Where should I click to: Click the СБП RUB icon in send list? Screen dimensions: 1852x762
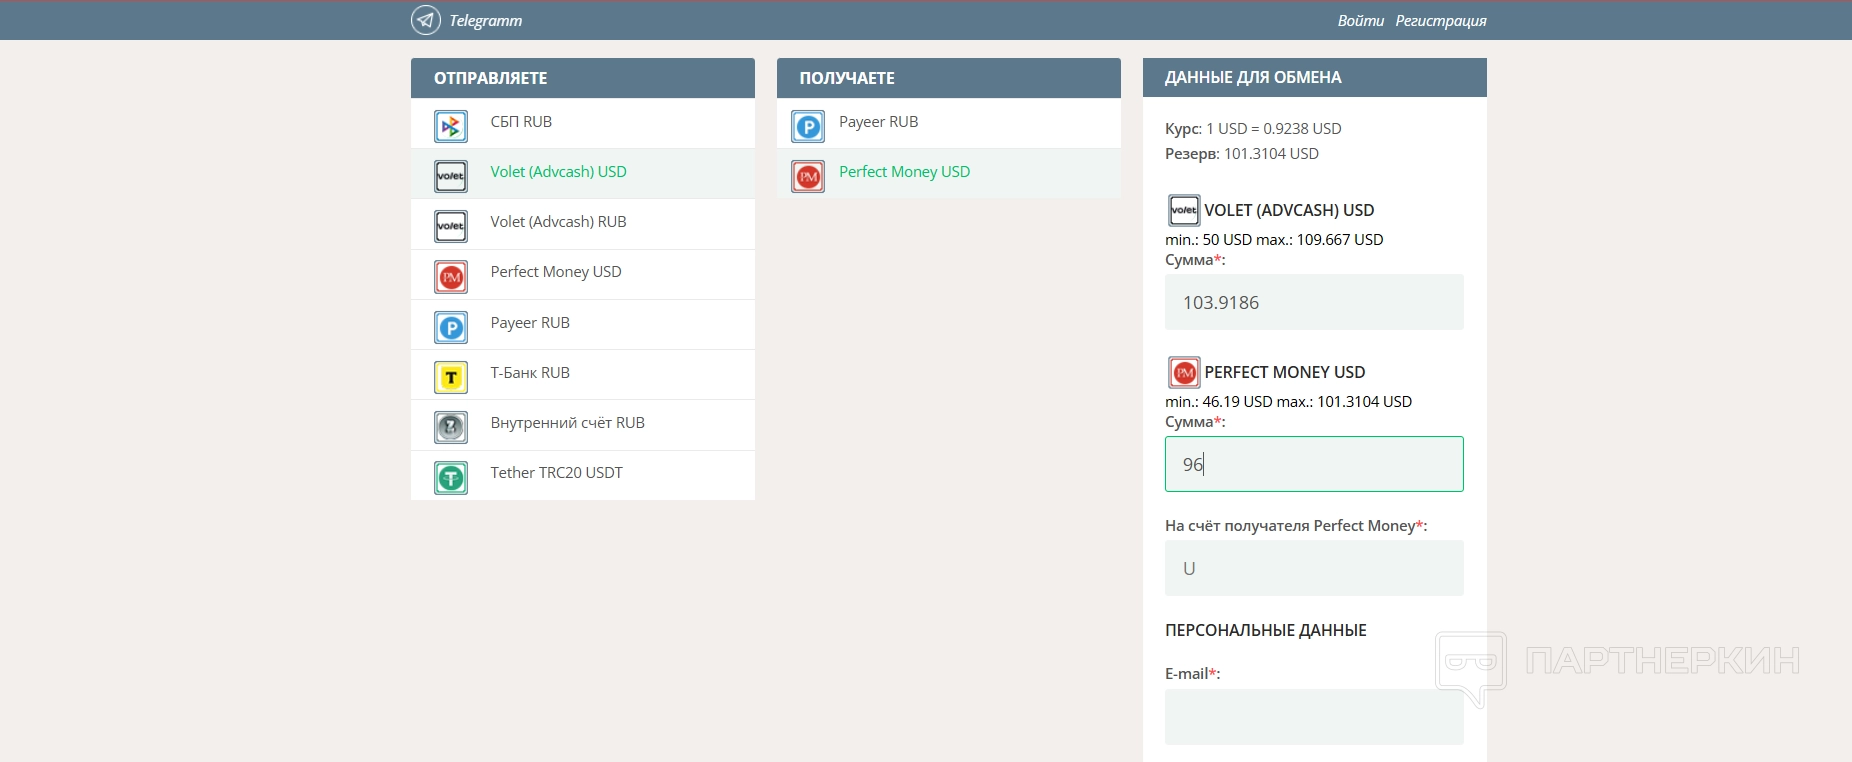[x=451, y=126]
